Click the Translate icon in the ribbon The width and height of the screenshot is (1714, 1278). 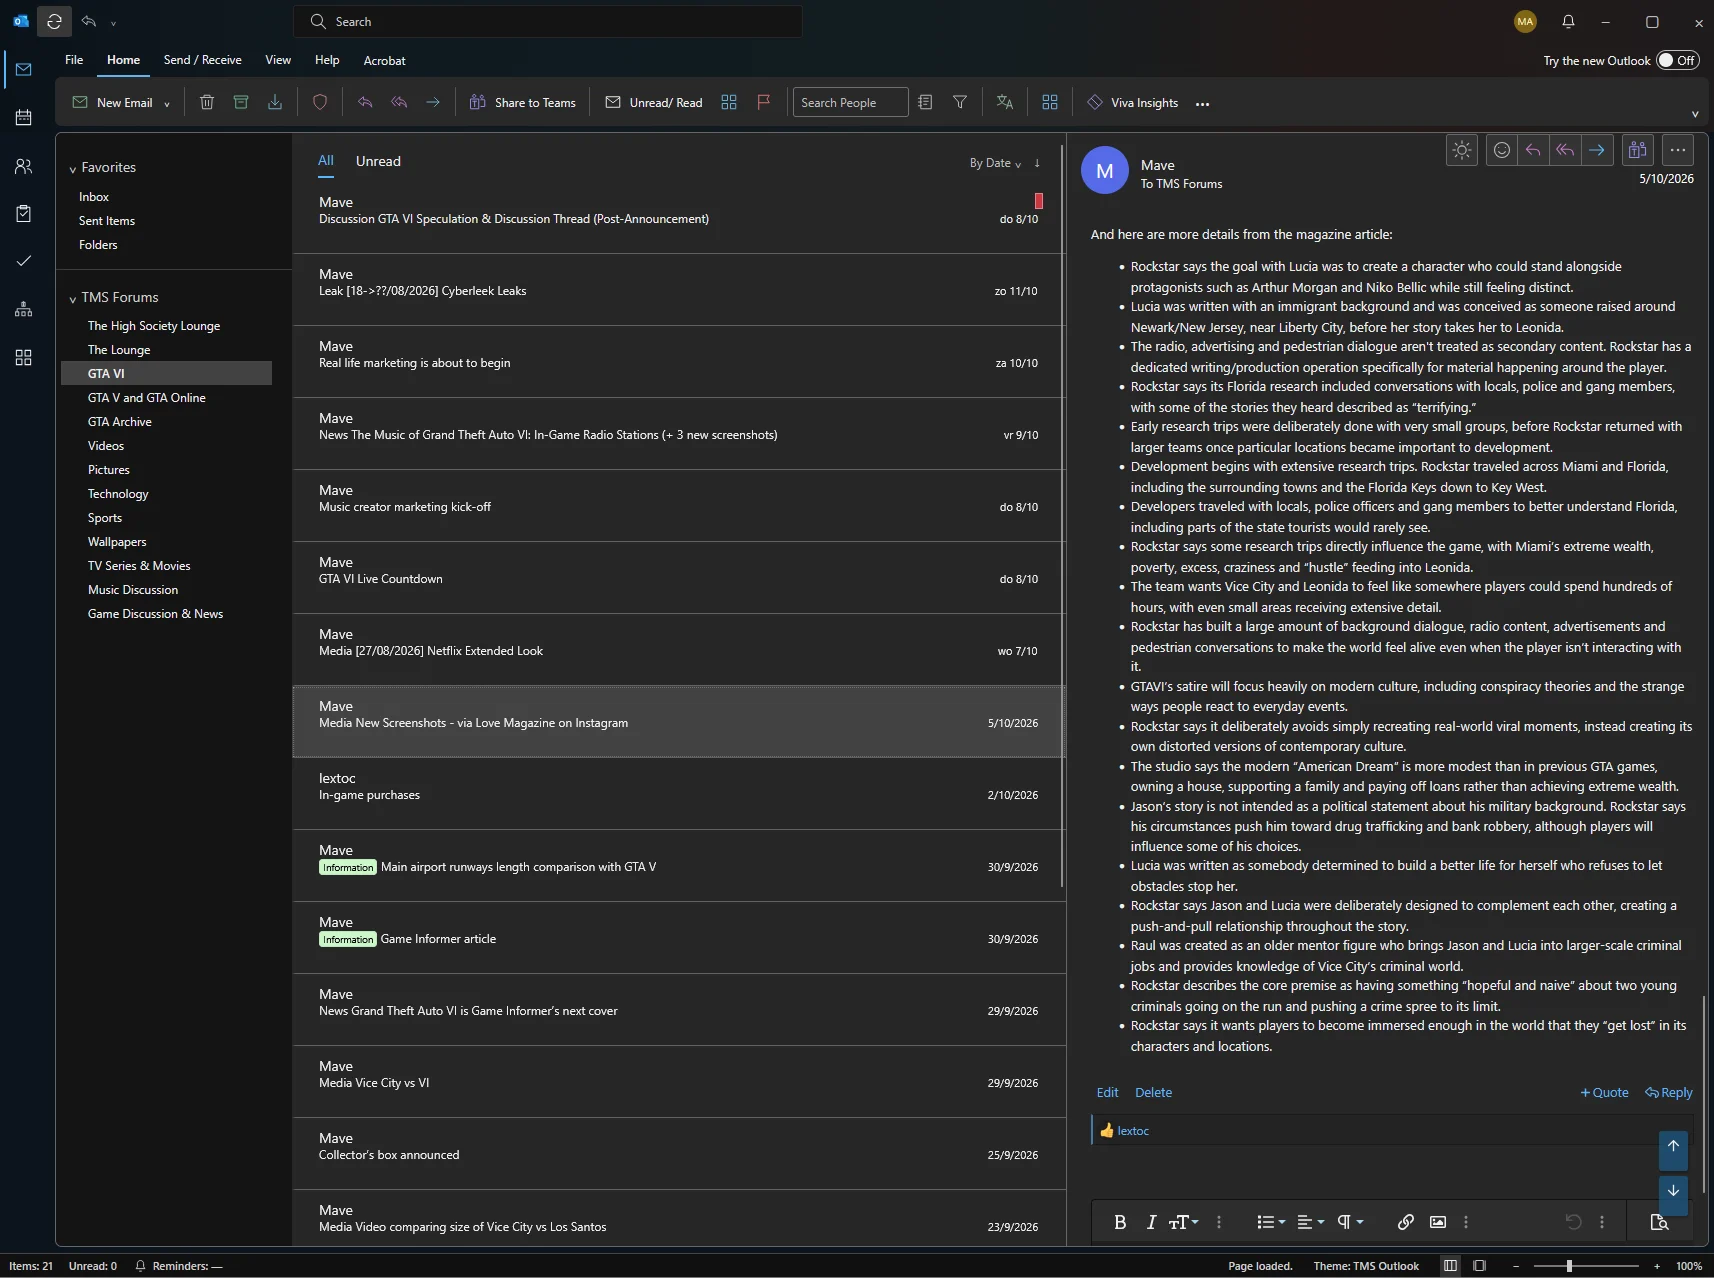click(x=1005, y=102)
